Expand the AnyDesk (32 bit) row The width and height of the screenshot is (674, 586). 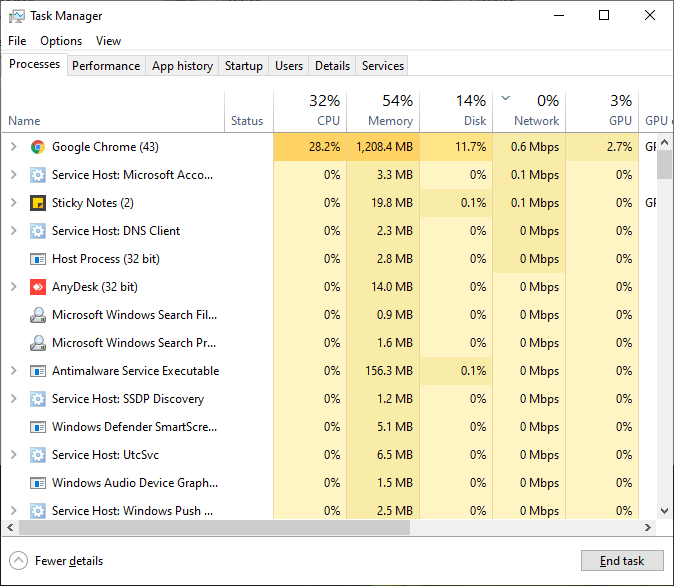pyautogui.click(x=13, y=286)
